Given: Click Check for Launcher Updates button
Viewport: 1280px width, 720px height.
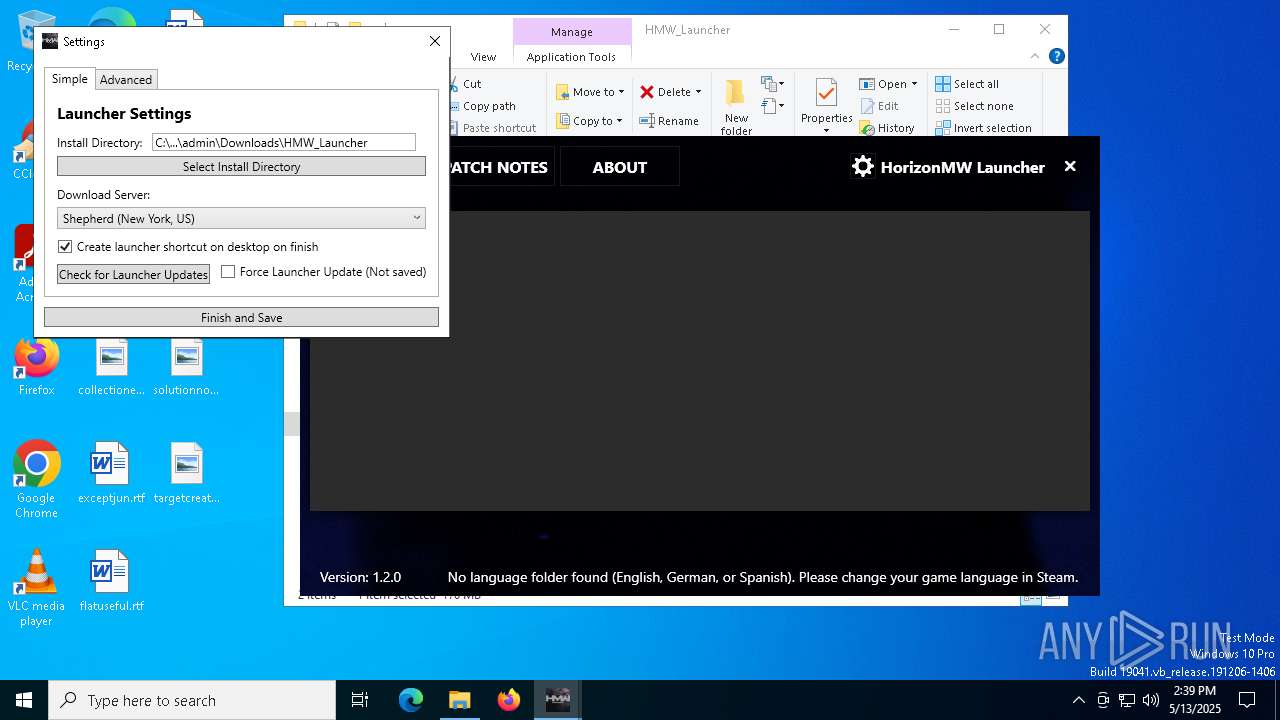Looking at the screenshot, I should pyautogui.click(x=133, y=274).
